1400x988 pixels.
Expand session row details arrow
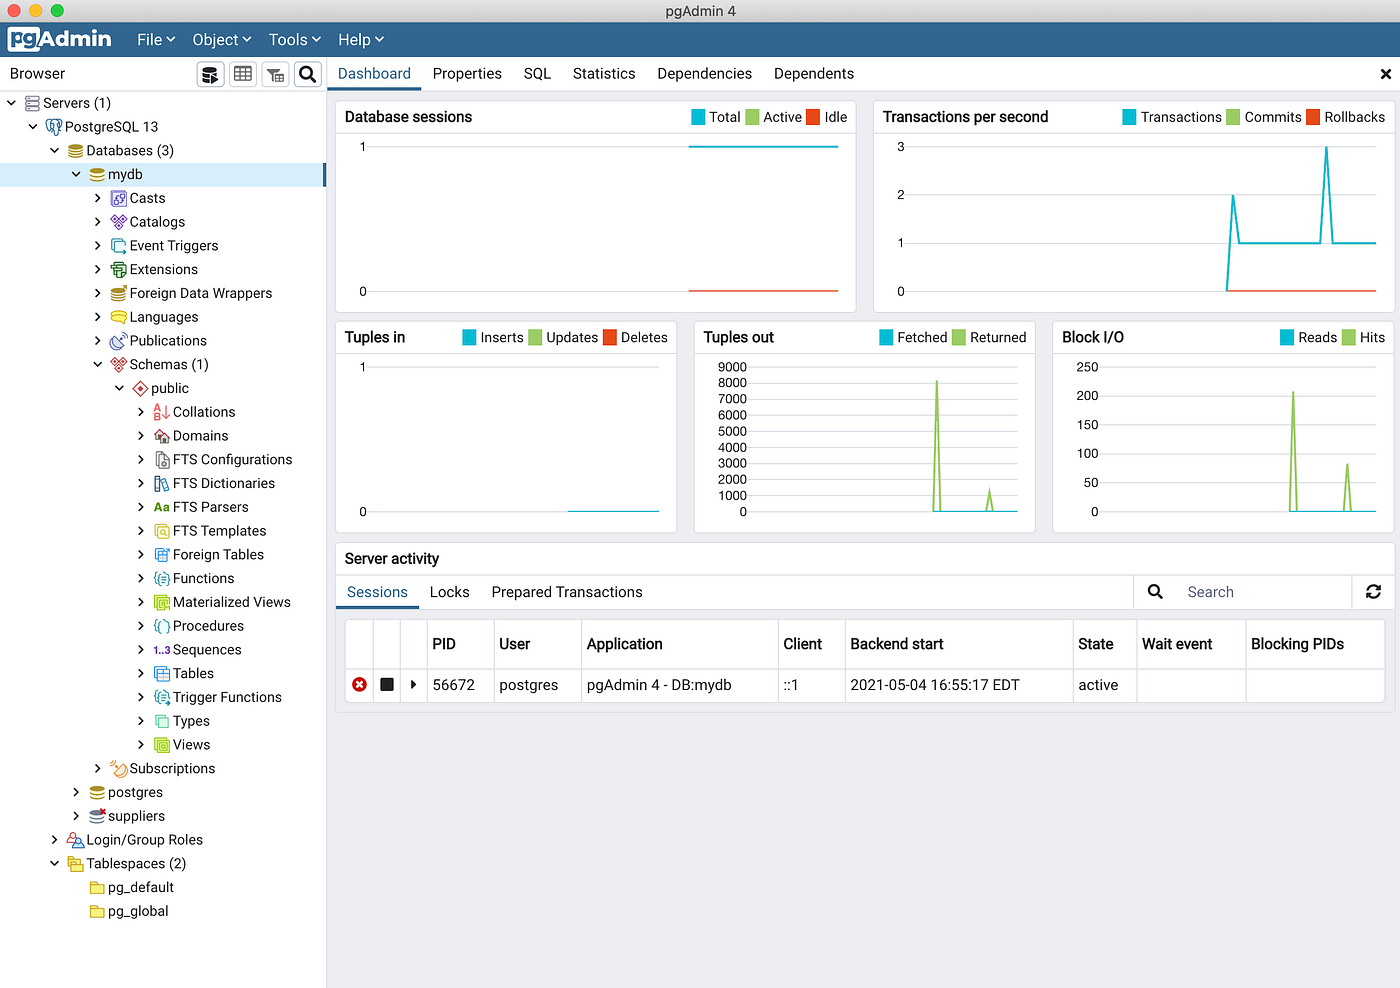click(x=413, y=685)
